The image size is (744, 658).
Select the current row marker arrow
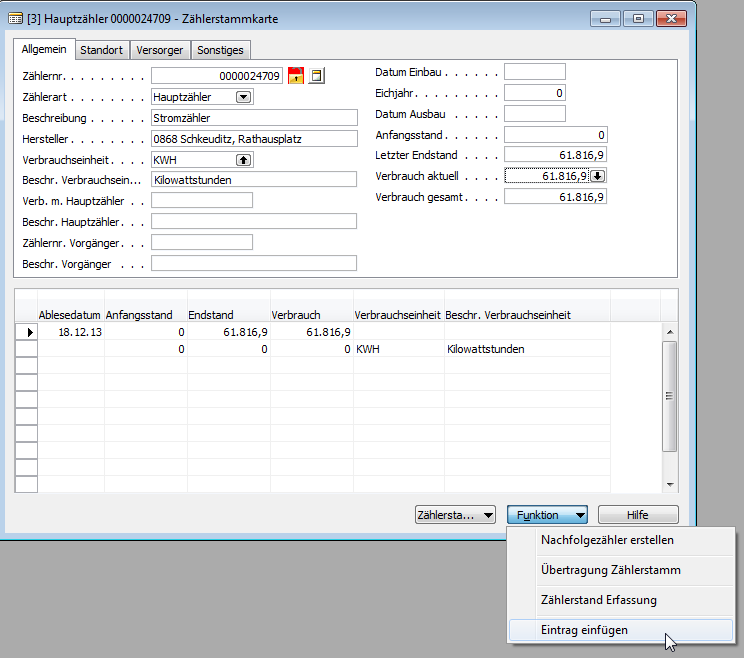click(27, 332)
